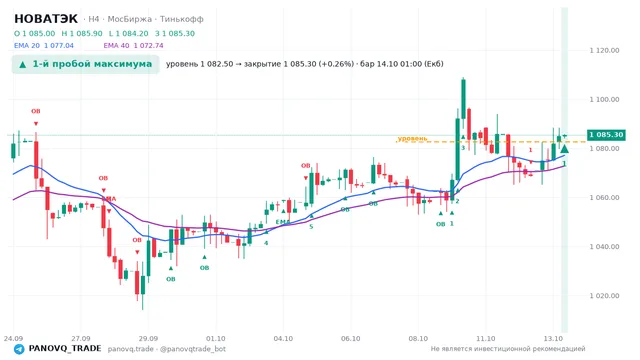Click the Тинькофф broker label
The height and width of the screenshot is (360, 640).
(x=181, y=19)
